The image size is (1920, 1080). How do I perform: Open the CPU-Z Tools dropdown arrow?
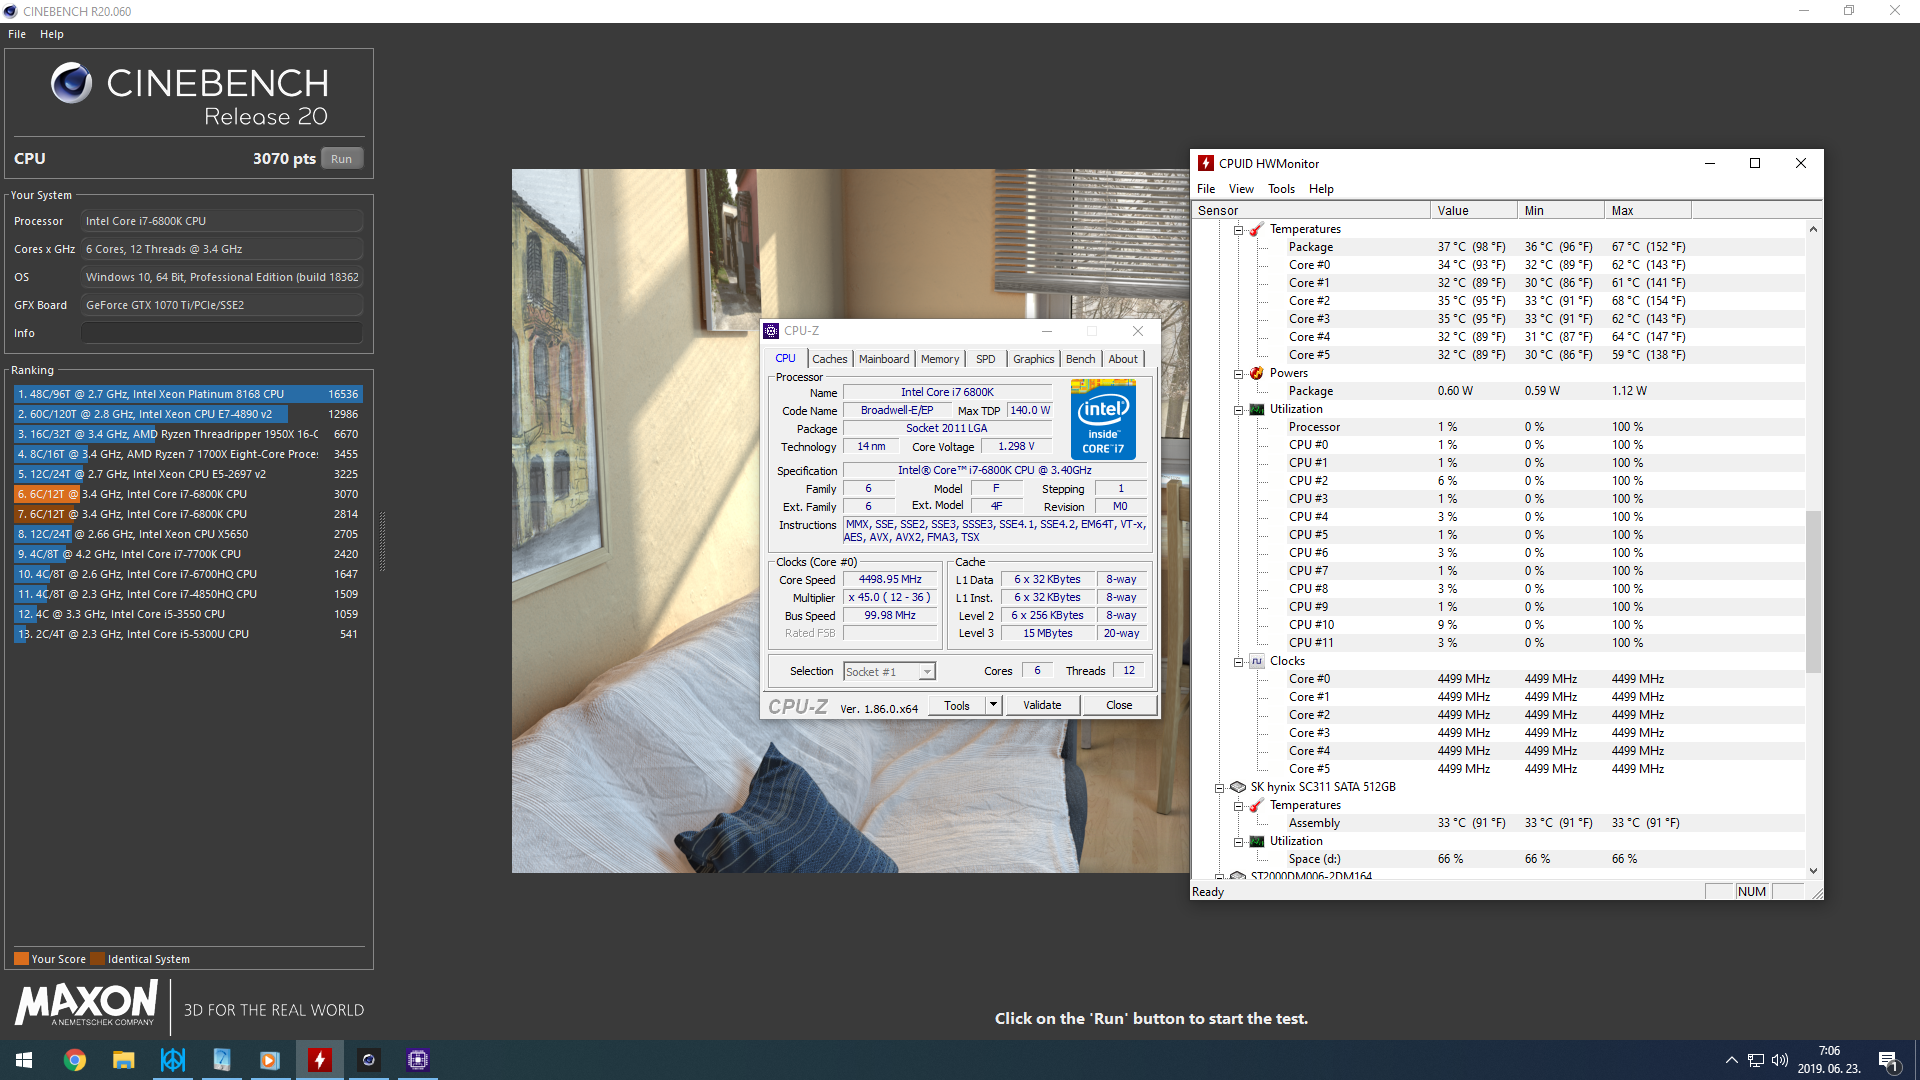(x=993, y=705)
